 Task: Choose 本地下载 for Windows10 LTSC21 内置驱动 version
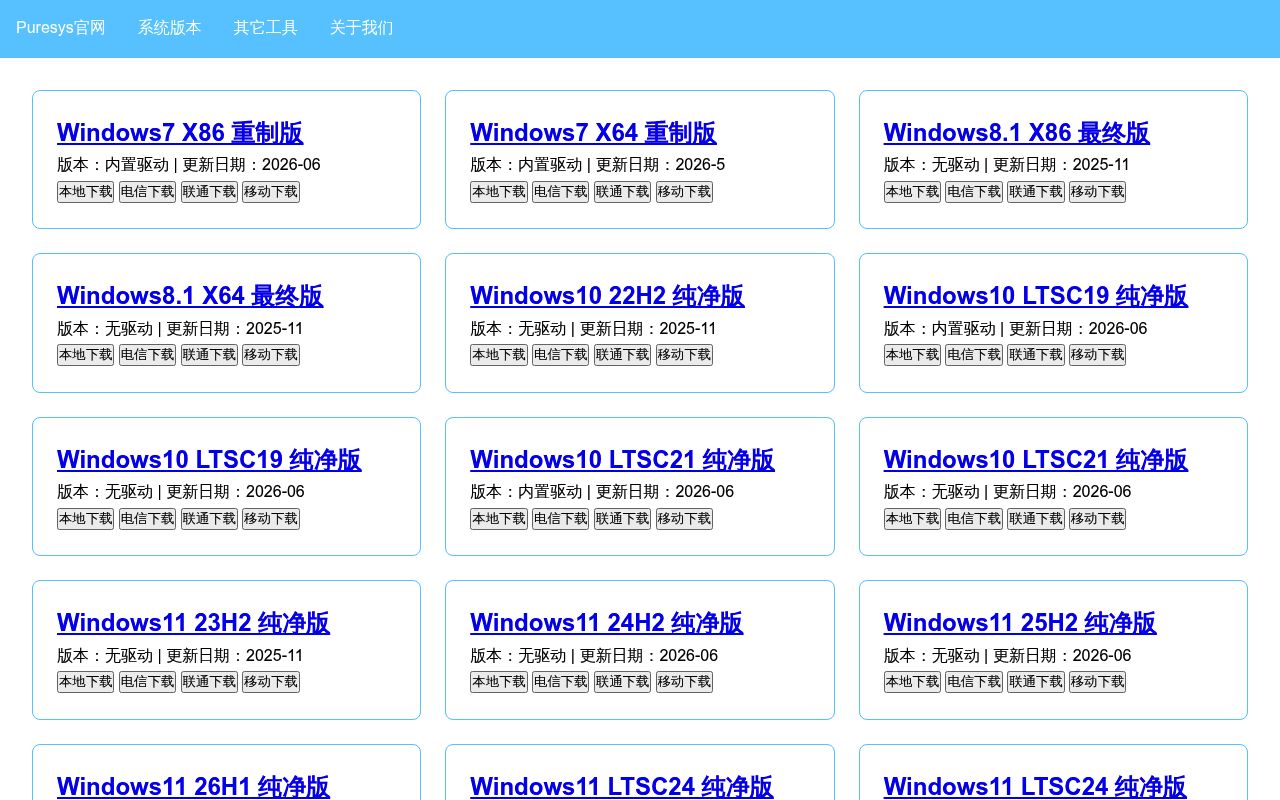tap(499, 519)
